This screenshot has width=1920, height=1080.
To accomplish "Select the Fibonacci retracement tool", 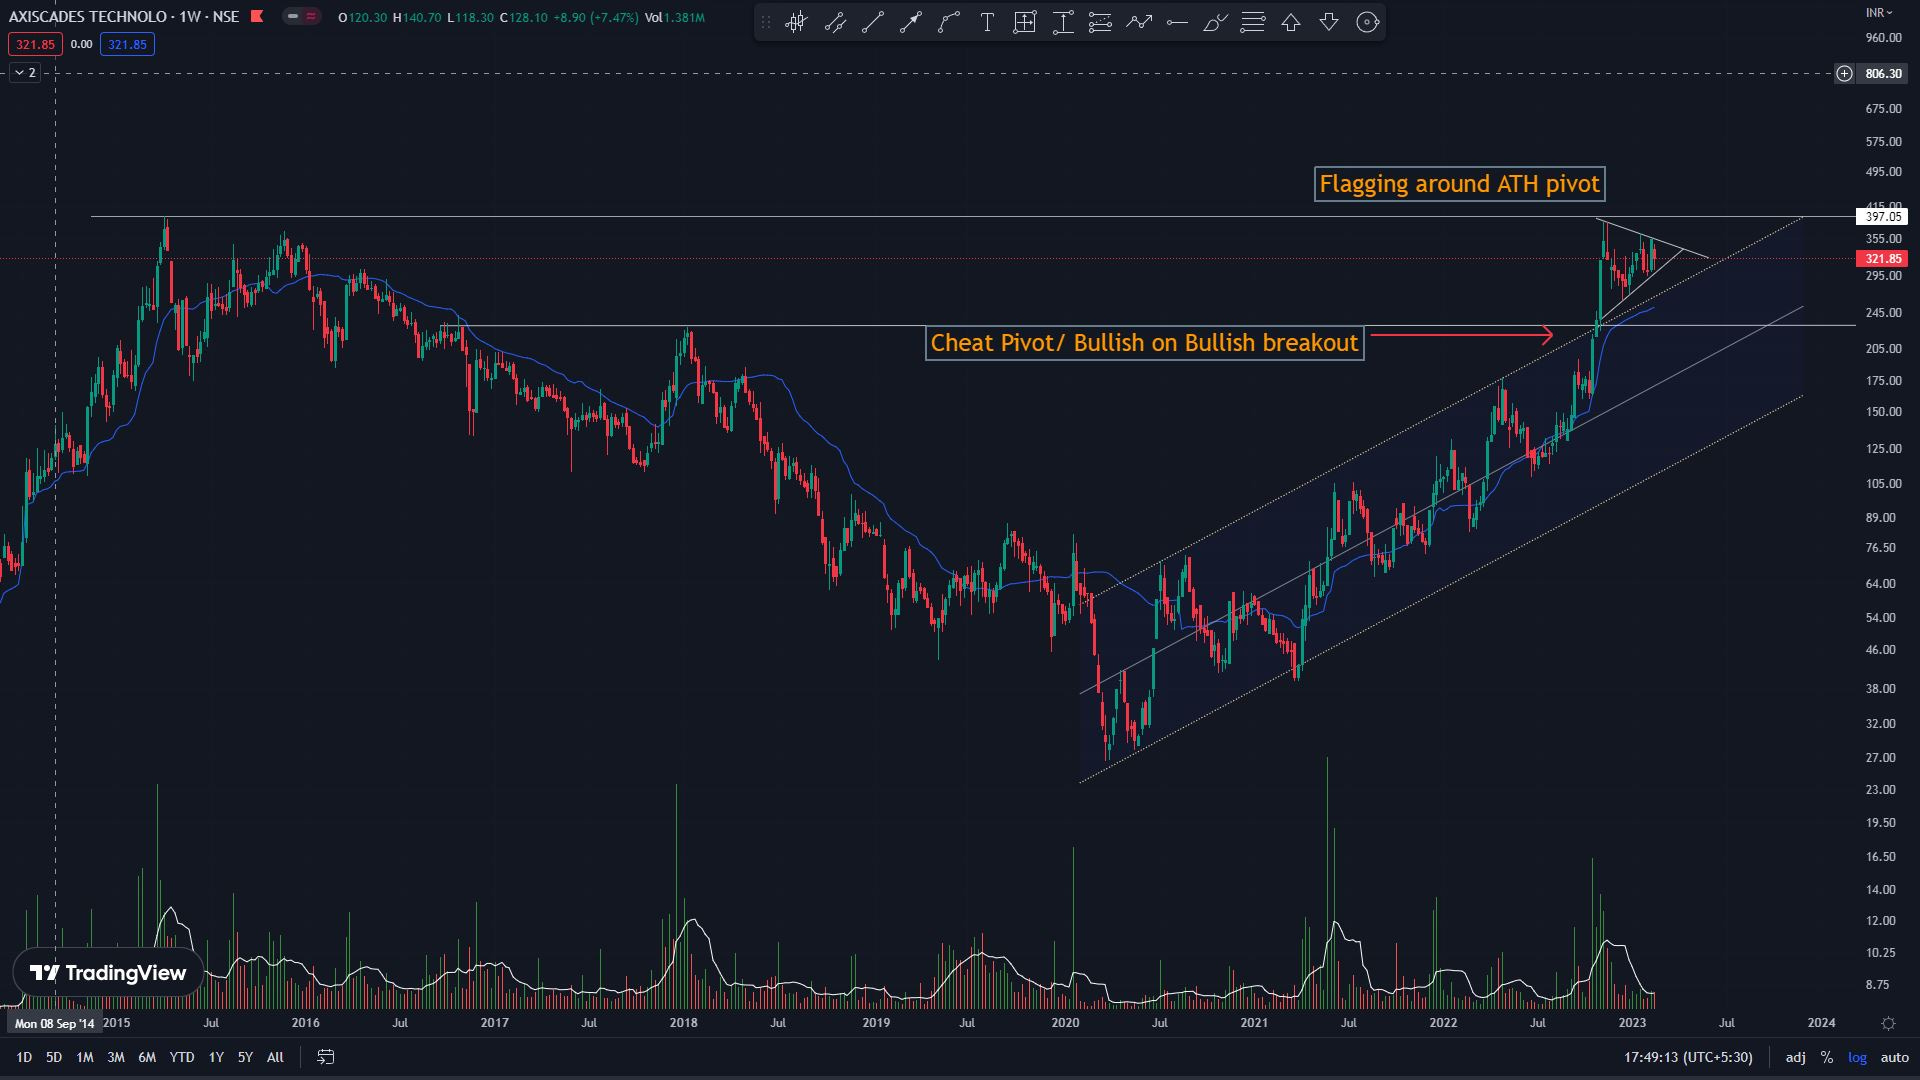I will (1101, 22).
